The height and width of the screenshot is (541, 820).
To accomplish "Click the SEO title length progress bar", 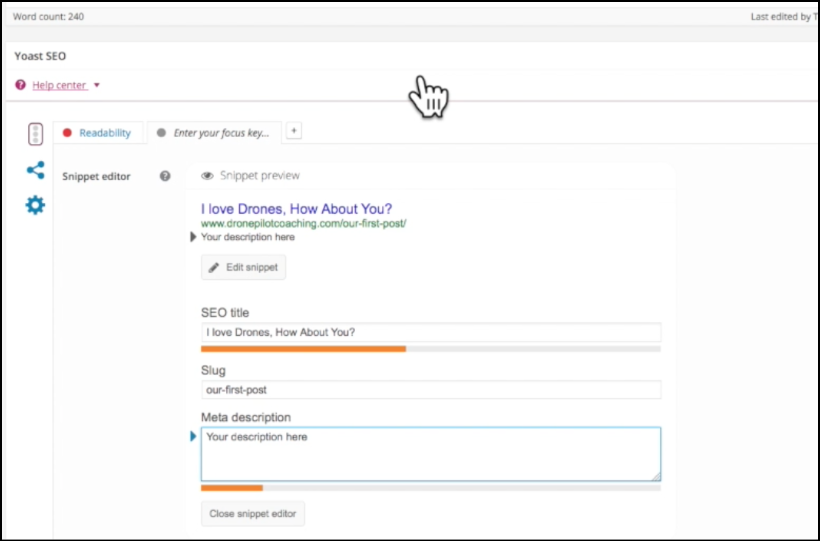I will click(431, 349).
